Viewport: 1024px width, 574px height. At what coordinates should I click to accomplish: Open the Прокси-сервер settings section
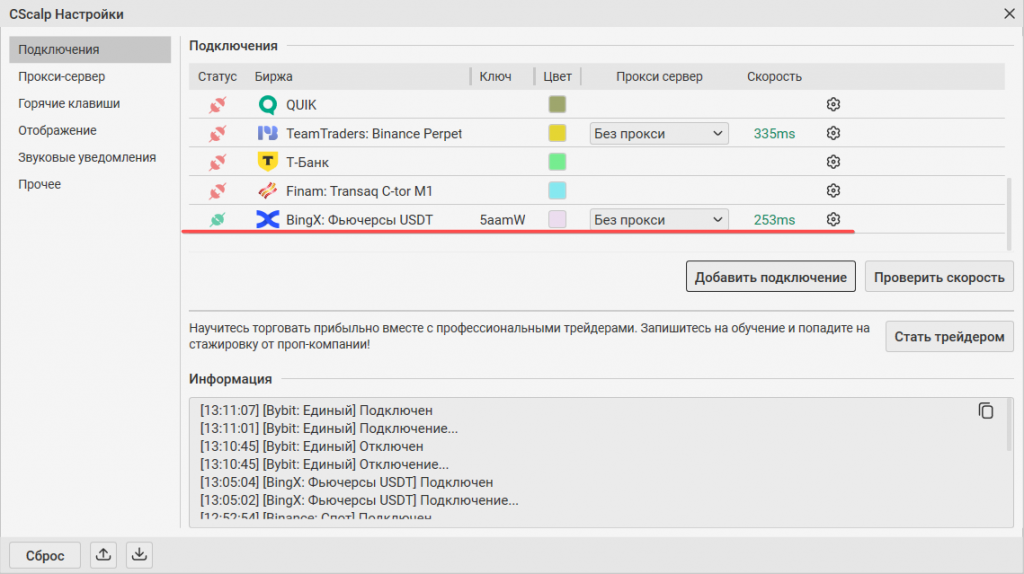(x=61, y=76)
